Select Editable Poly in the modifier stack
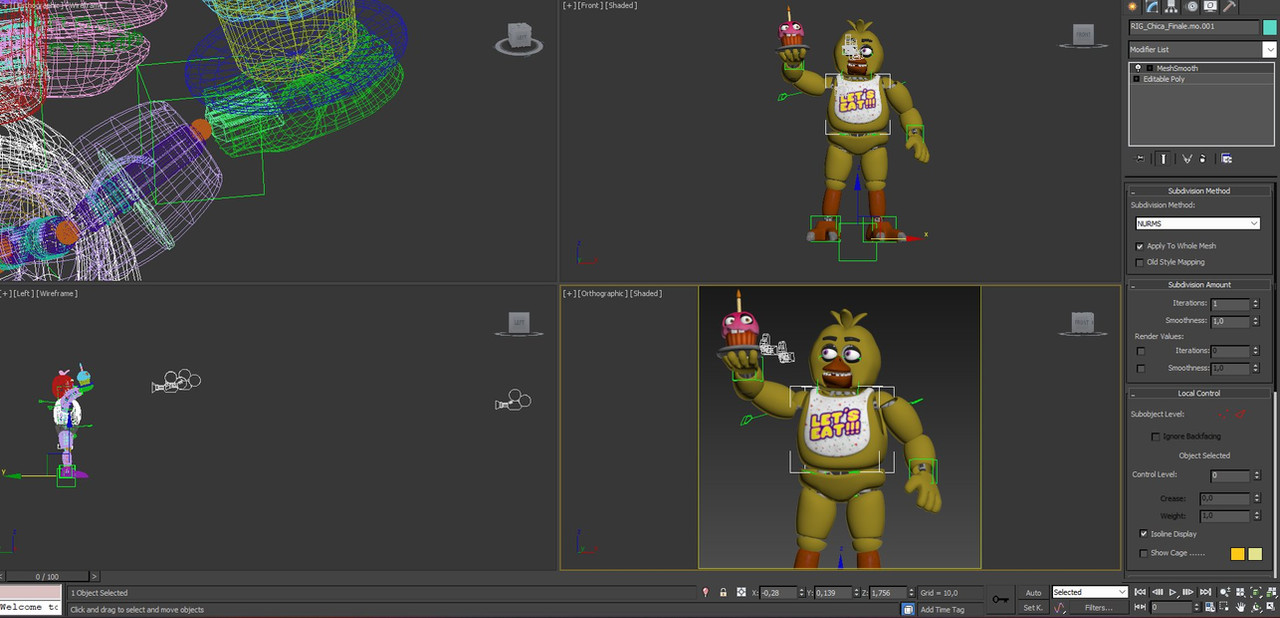The image size is (1280, 618). tap(1164, 79)
